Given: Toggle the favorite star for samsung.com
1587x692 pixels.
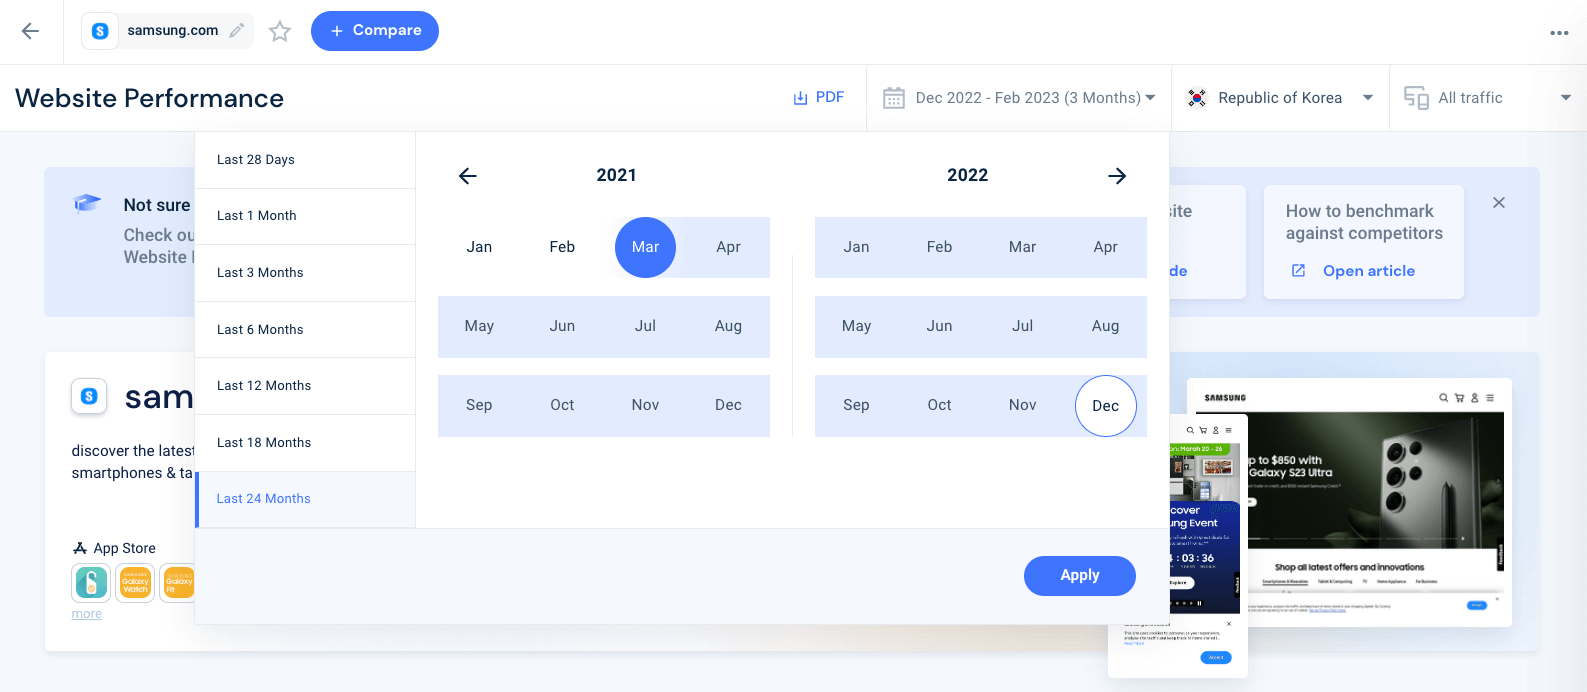Looking at the screenshot, I should pos(279,31).
